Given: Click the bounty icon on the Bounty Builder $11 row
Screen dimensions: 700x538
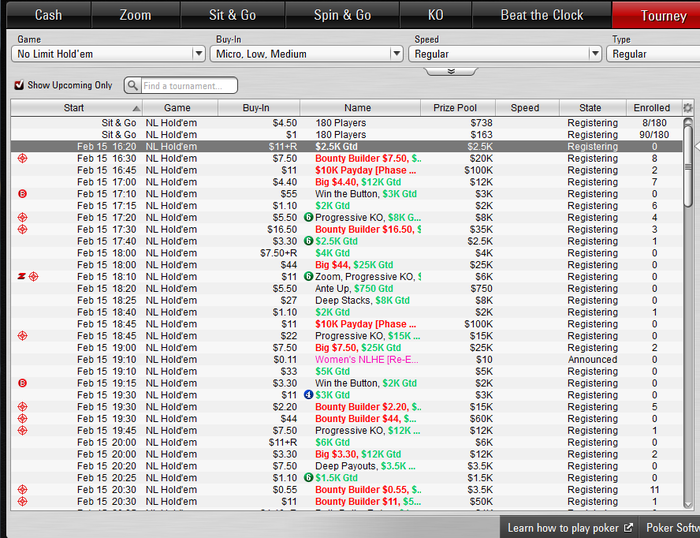Looking at the screenshot, I should click(x=22, y=501).
